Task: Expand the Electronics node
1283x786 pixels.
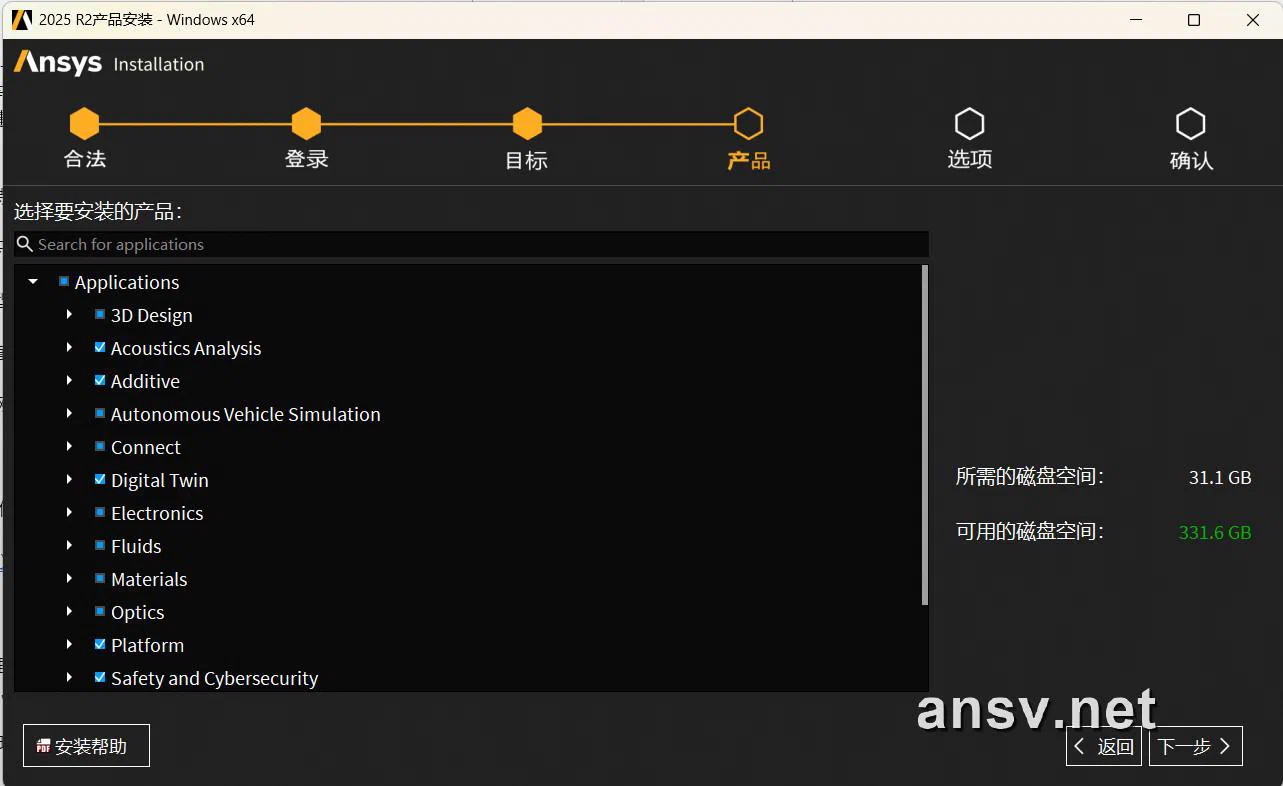Action: click(69, 513)
